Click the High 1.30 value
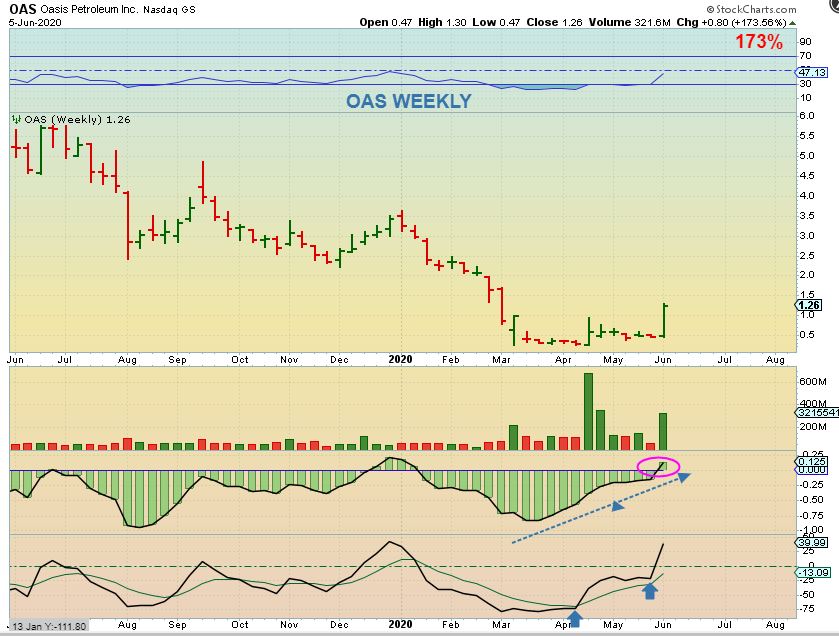This screenshot has width=839, height=636. pos(442,22)
